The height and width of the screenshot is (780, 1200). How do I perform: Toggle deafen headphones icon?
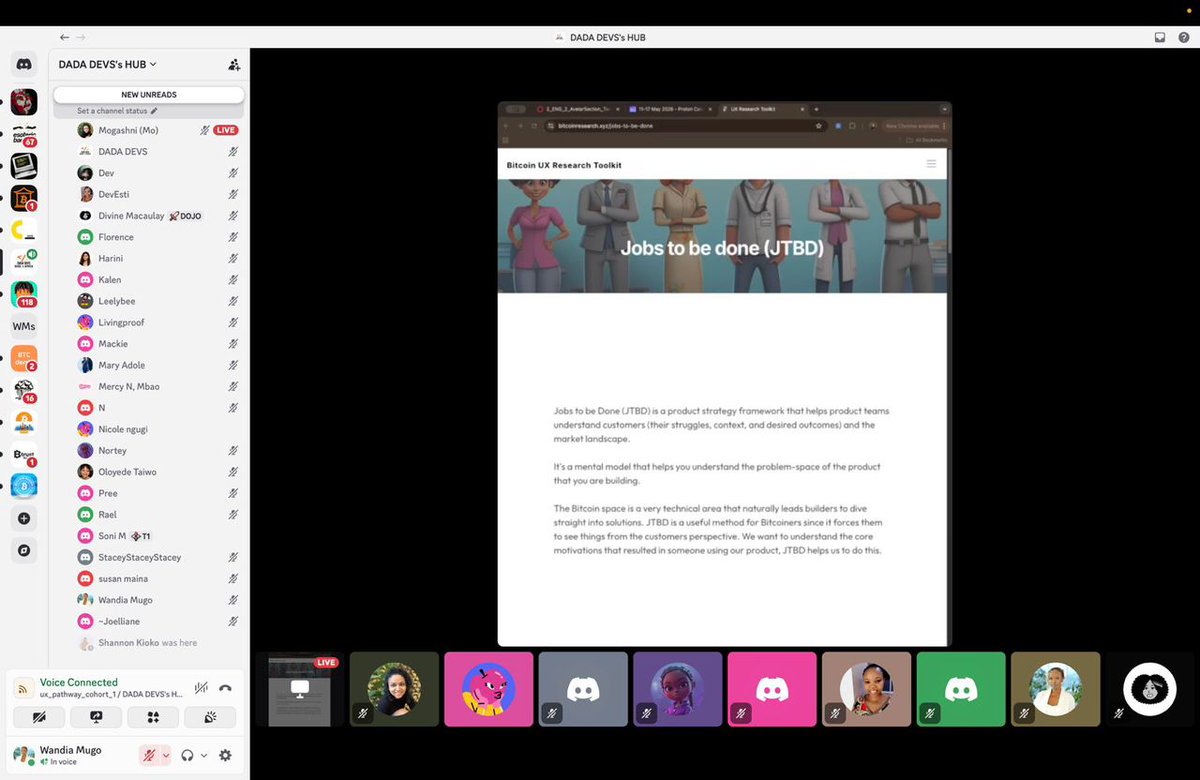pyautogui.click(x=188, y=755)
